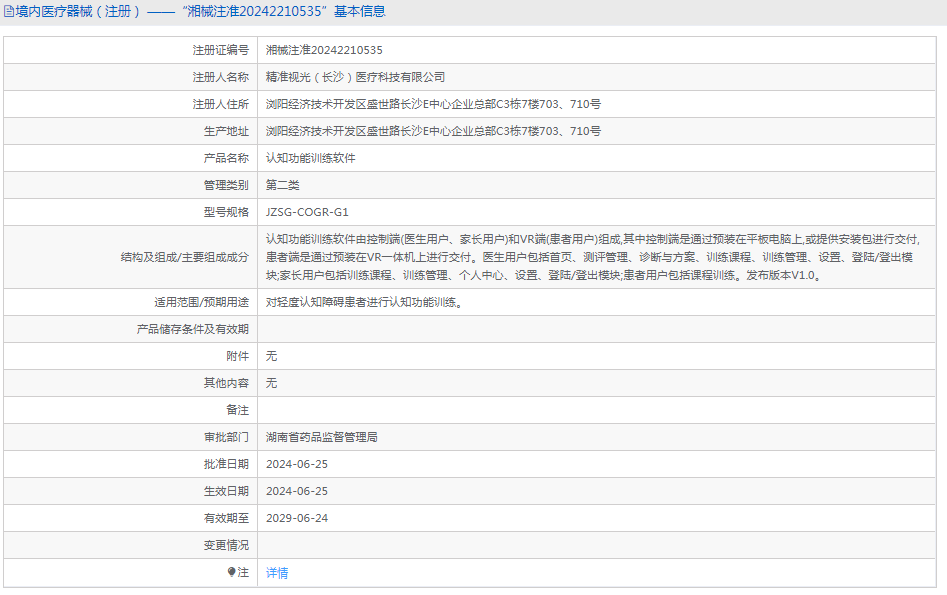The image size is (947, 595).
Task: Select the 生产地址 address value
Action: [x=433, y=131]
